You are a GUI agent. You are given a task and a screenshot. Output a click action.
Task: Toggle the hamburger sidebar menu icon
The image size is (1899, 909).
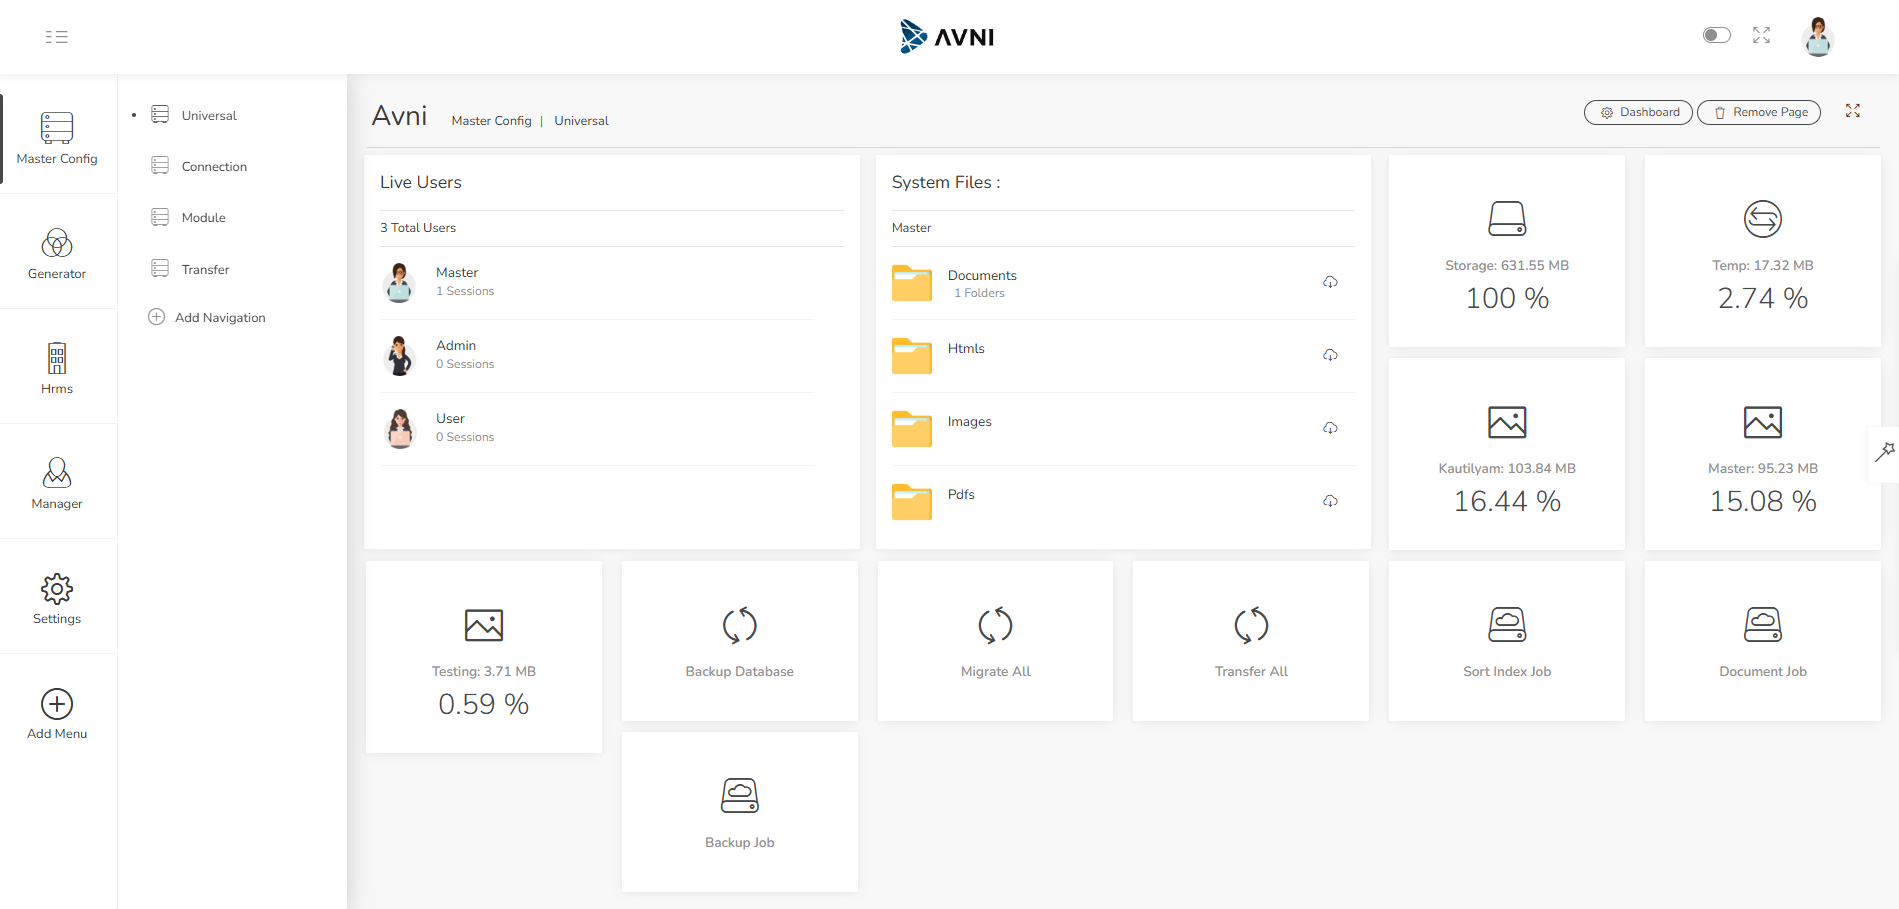tap(57, 37)
